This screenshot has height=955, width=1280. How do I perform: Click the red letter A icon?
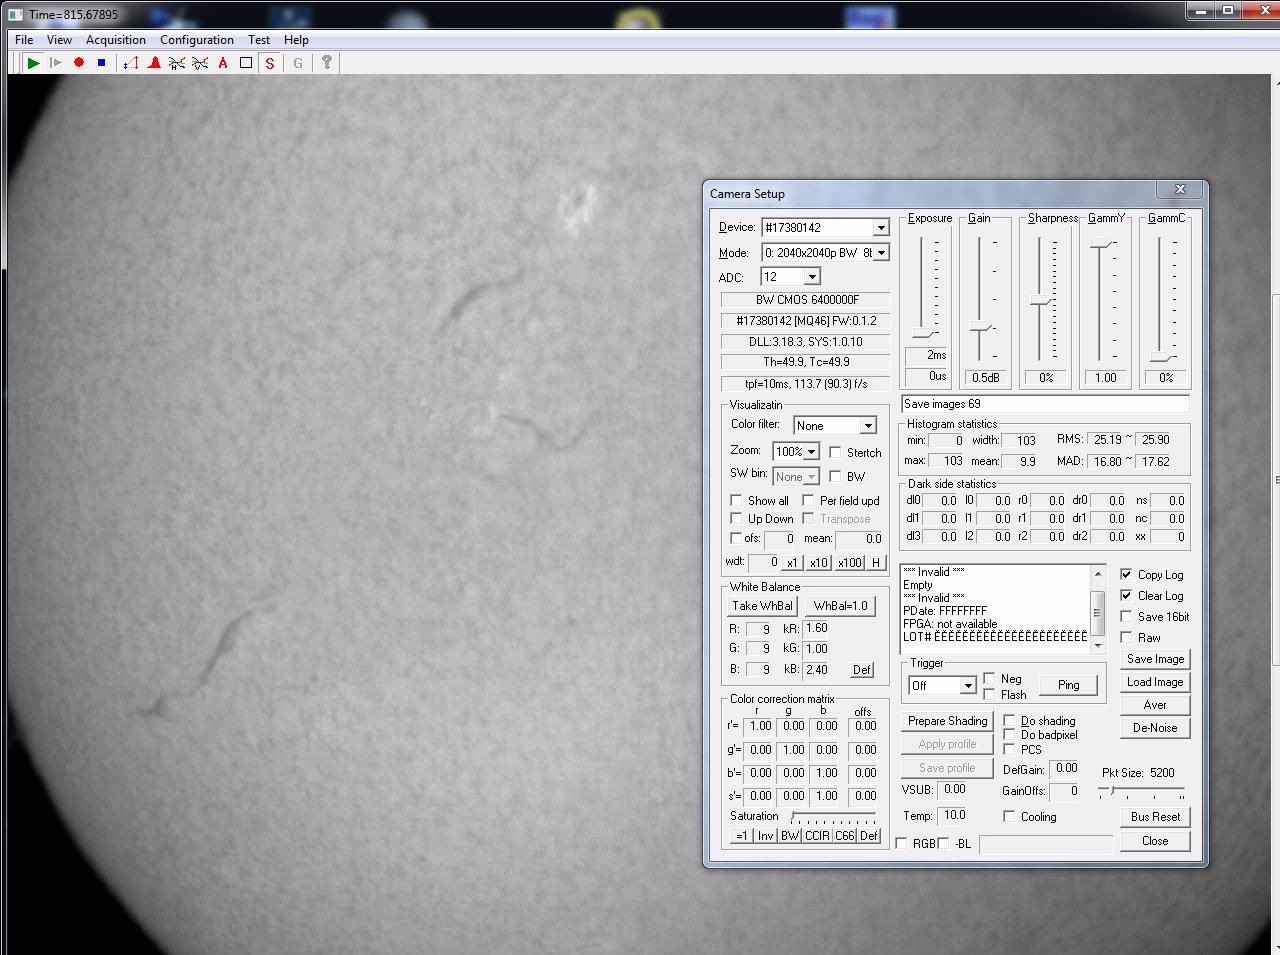coord(223,63)
